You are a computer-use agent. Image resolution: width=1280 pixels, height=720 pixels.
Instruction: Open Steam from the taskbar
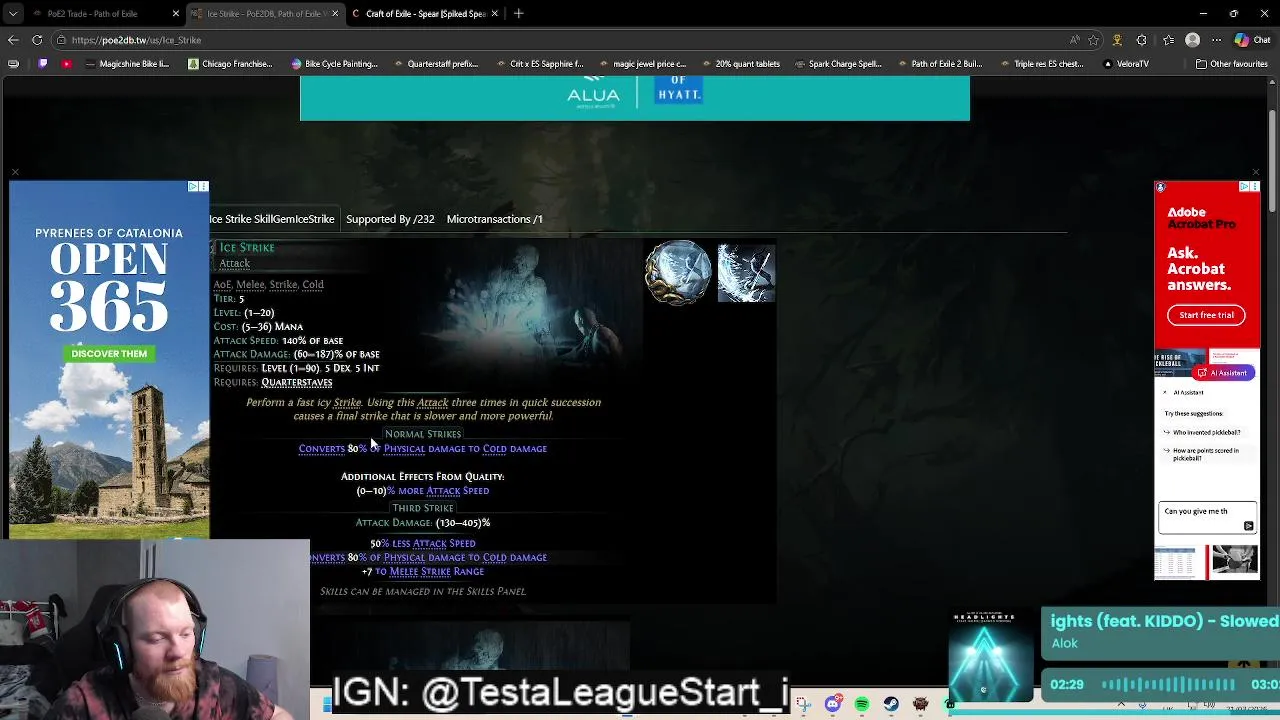click(891, 704)
